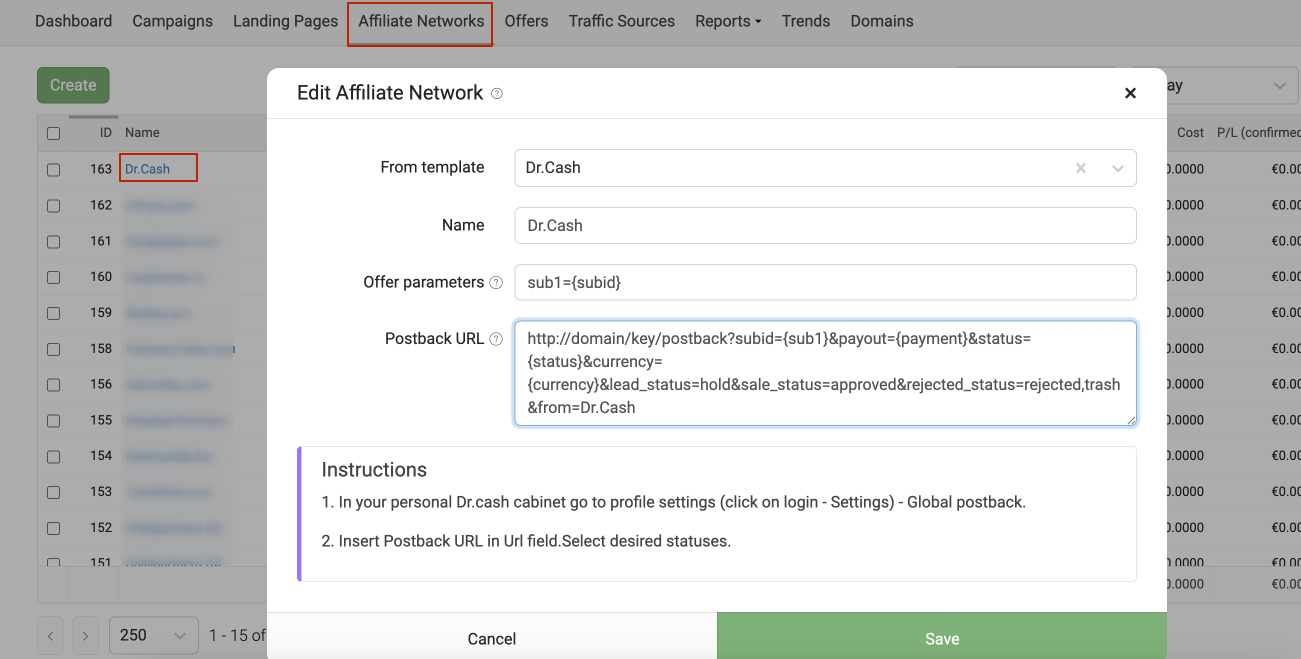Image resolution: width=1301 pixels, height=659 pixels.
Task: Click help icon beside Postback URL
Action: (x=495, y=339)
